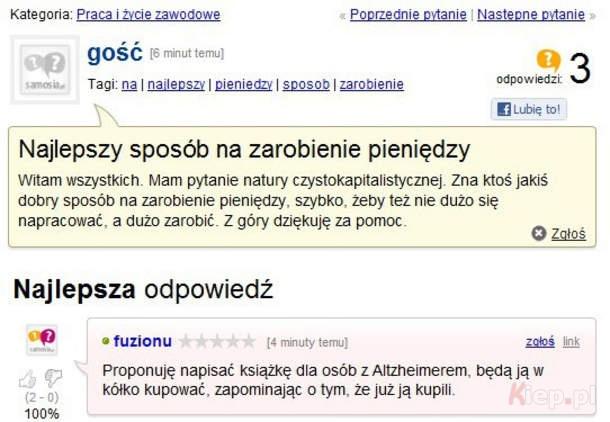The image size is (610, 422).
Task: Click the thumbs up icon on fuzionu's answer
Action: (28, 378)
